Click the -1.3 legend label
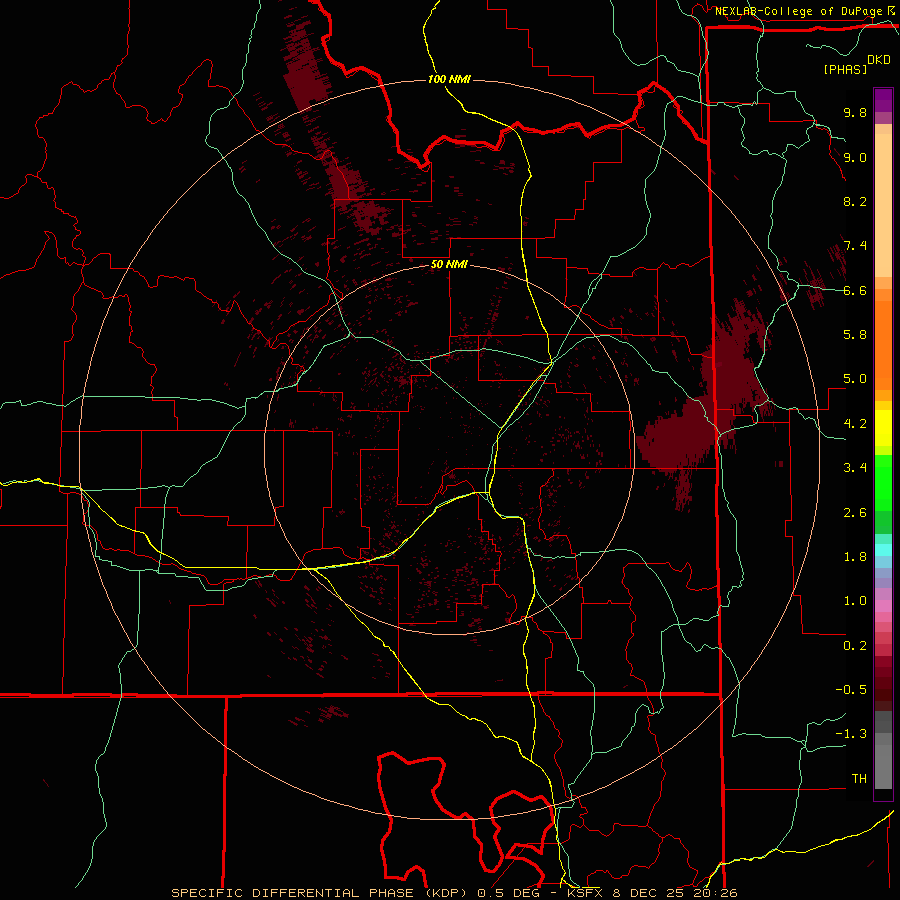 pyautogui.click(x=851, y=734)
